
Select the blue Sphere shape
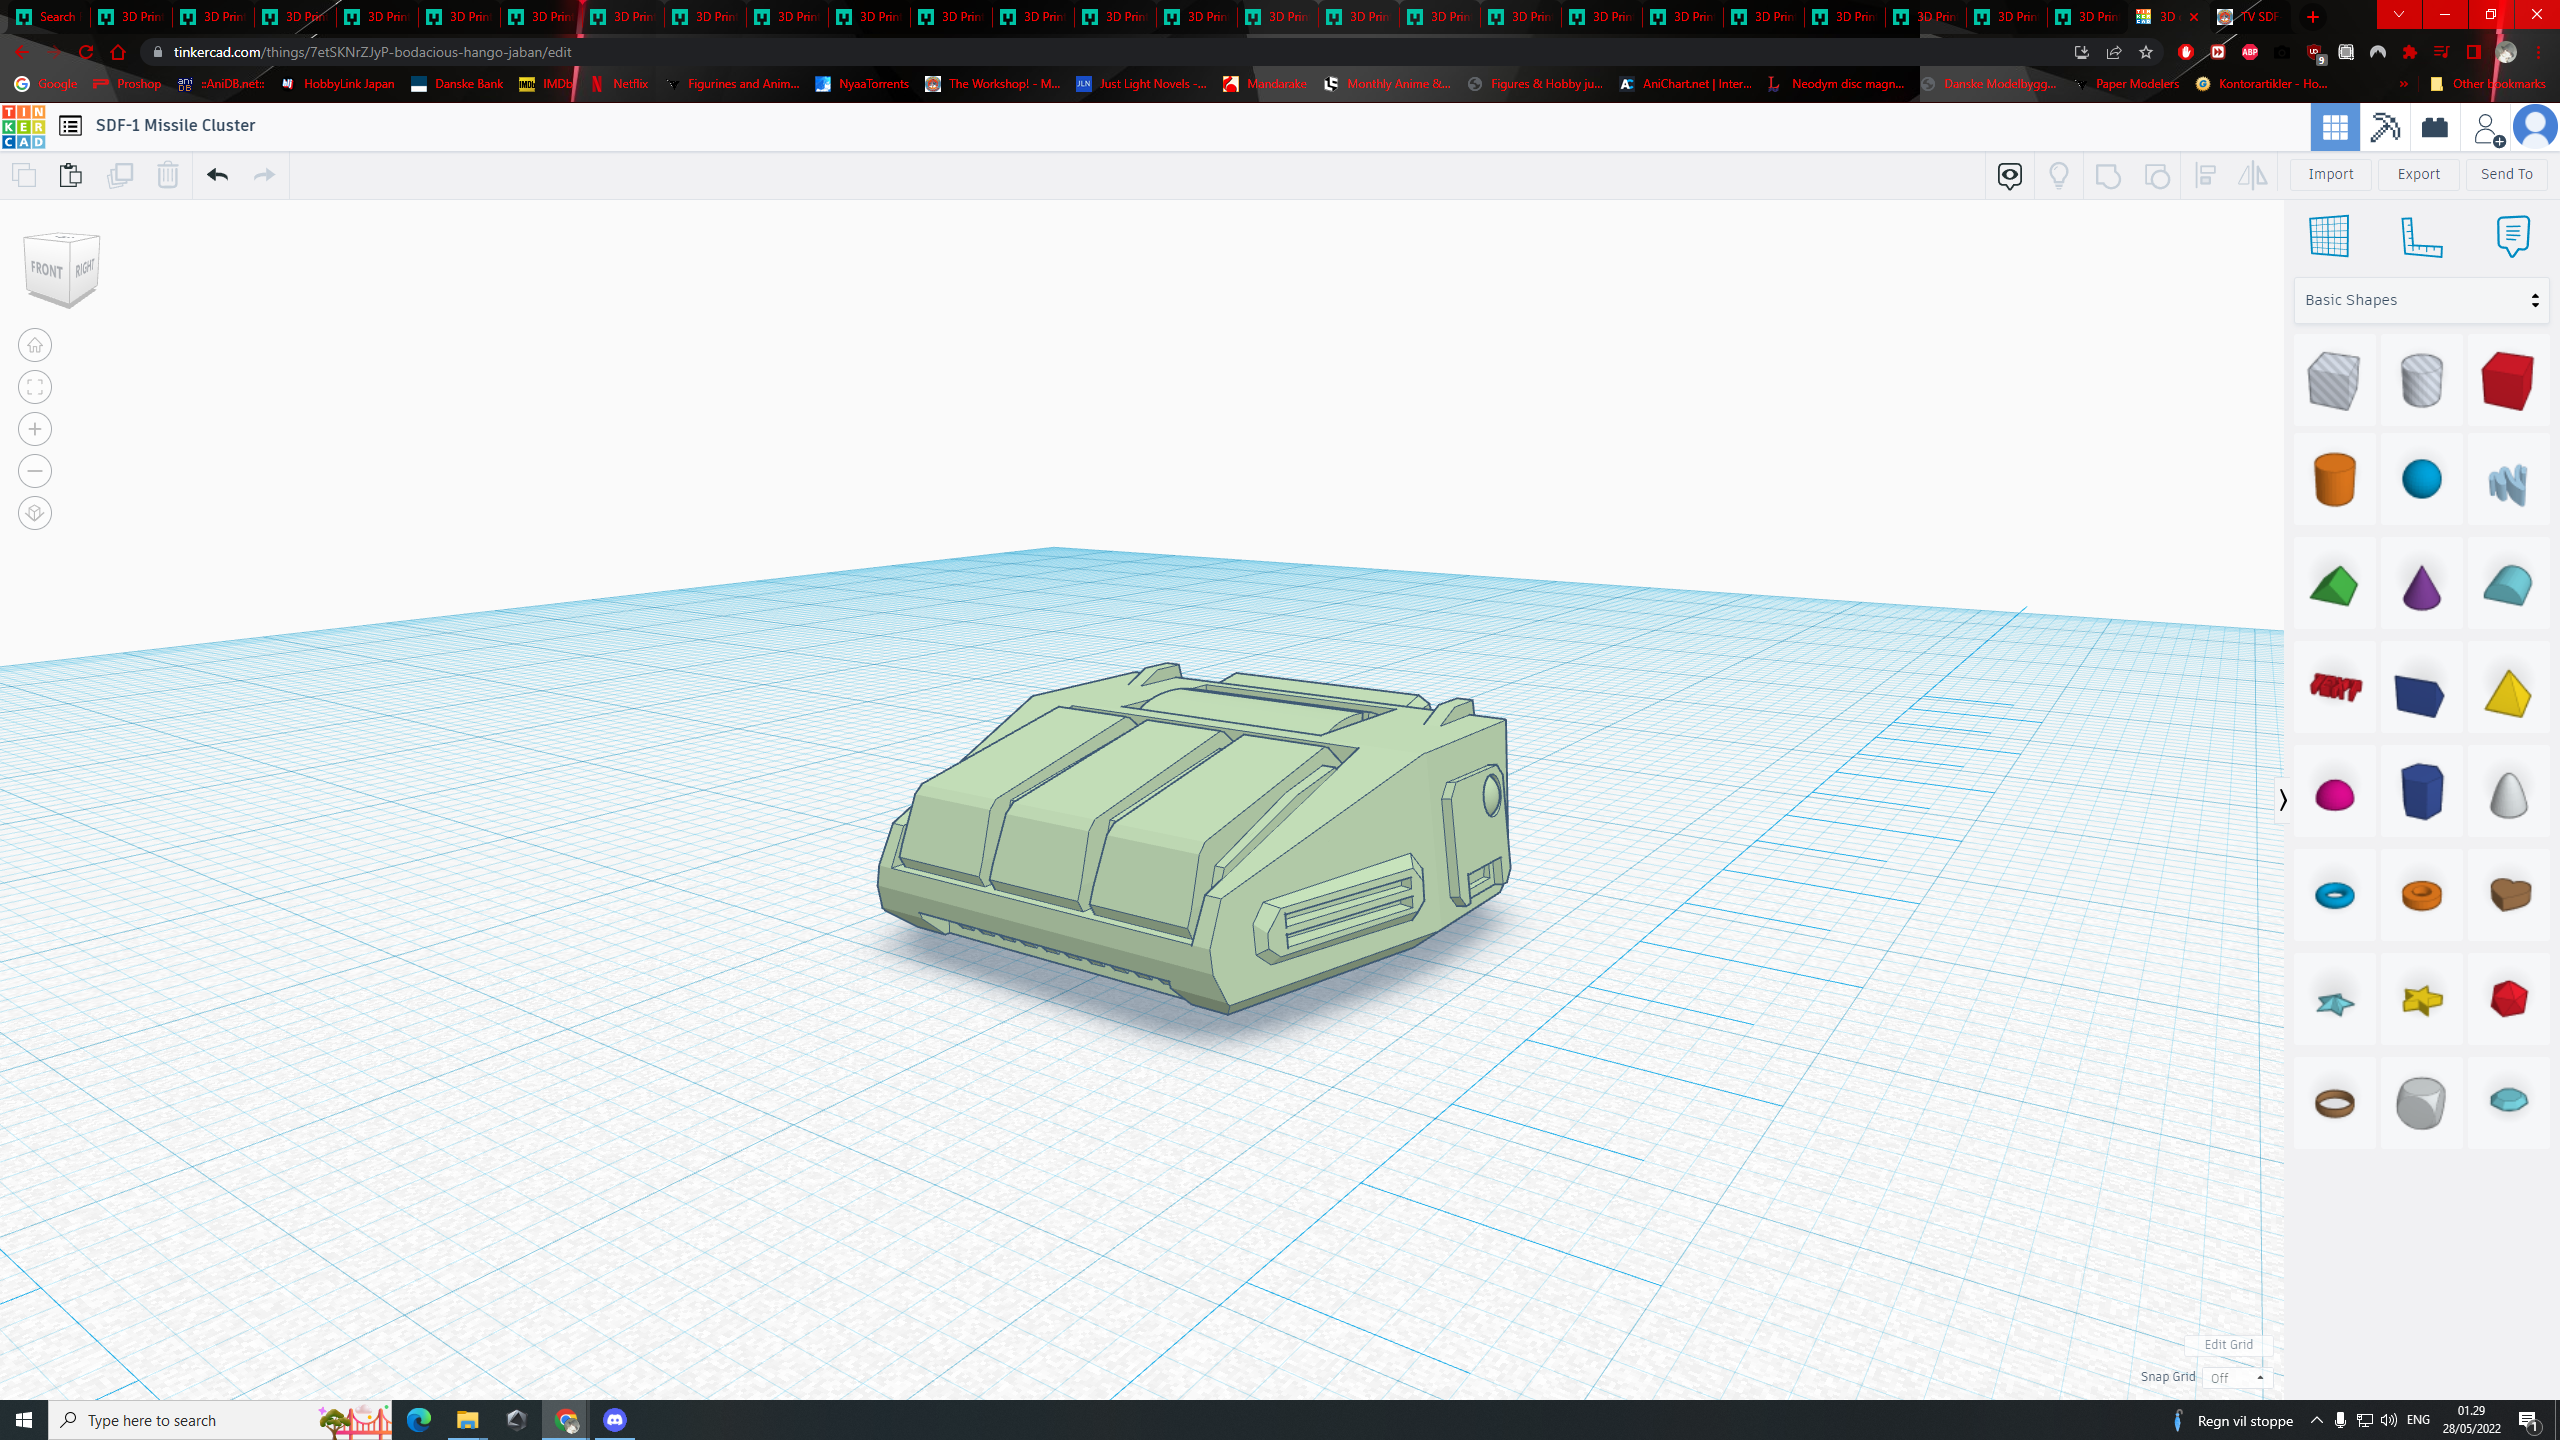2421,479
